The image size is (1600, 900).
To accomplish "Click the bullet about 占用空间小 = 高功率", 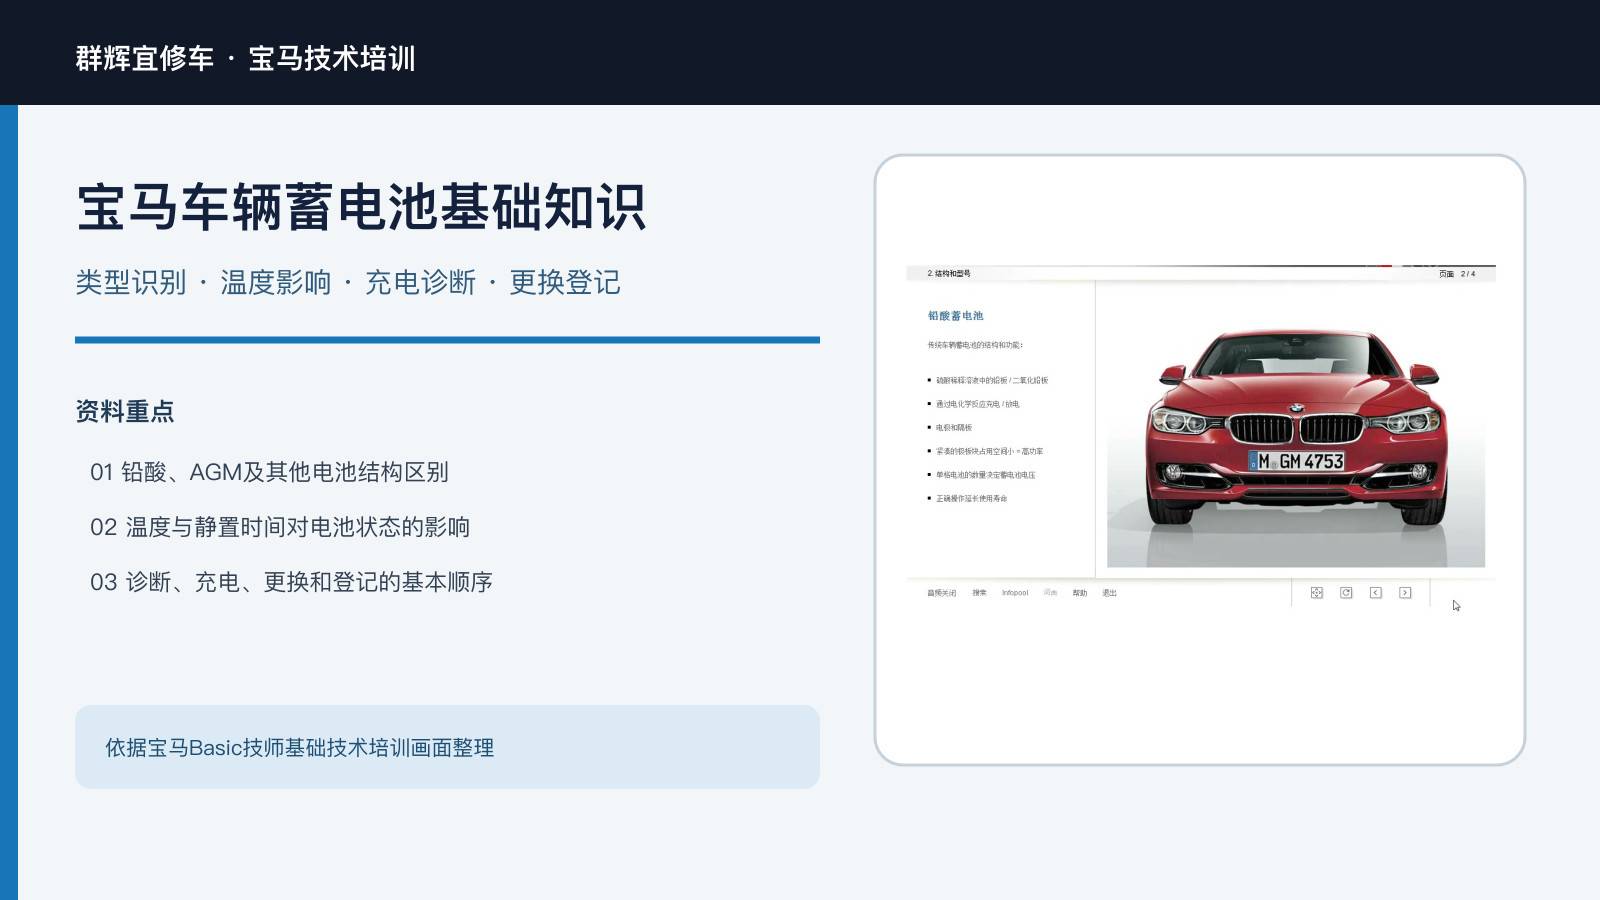I will coord(989,452).
